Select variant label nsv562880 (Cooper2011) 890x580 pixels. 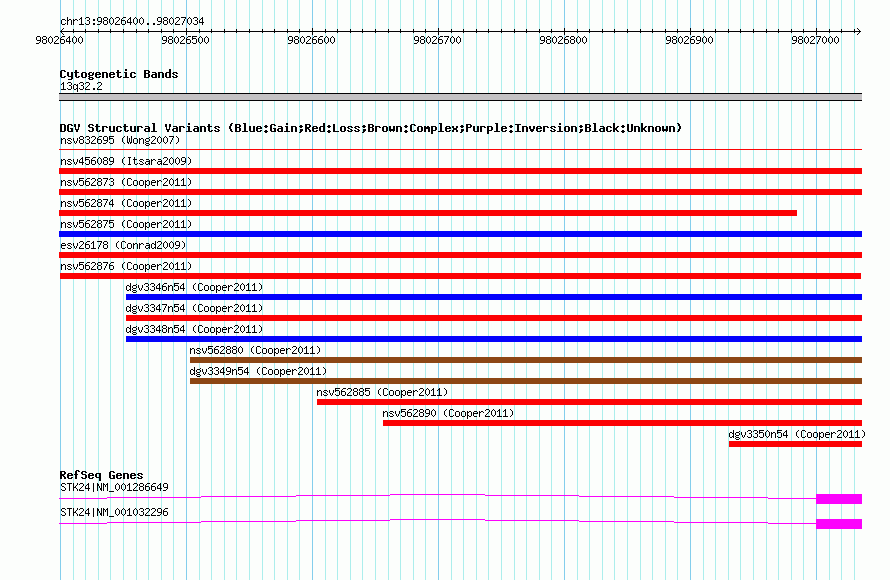255,350
